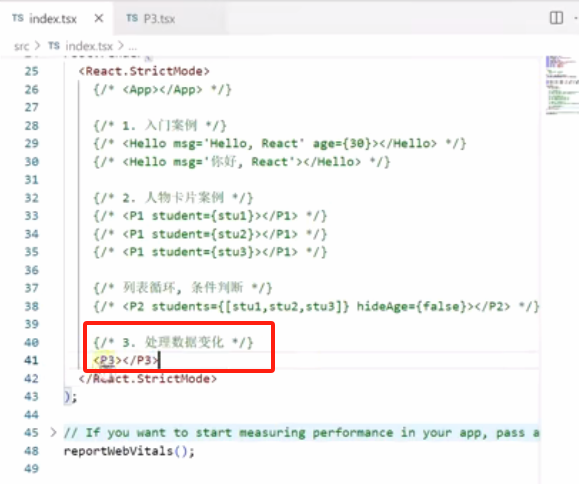The width and height of the screenshot is (579, 484).
Task: Click Hello line with age={30}
Action: [280, 143]
